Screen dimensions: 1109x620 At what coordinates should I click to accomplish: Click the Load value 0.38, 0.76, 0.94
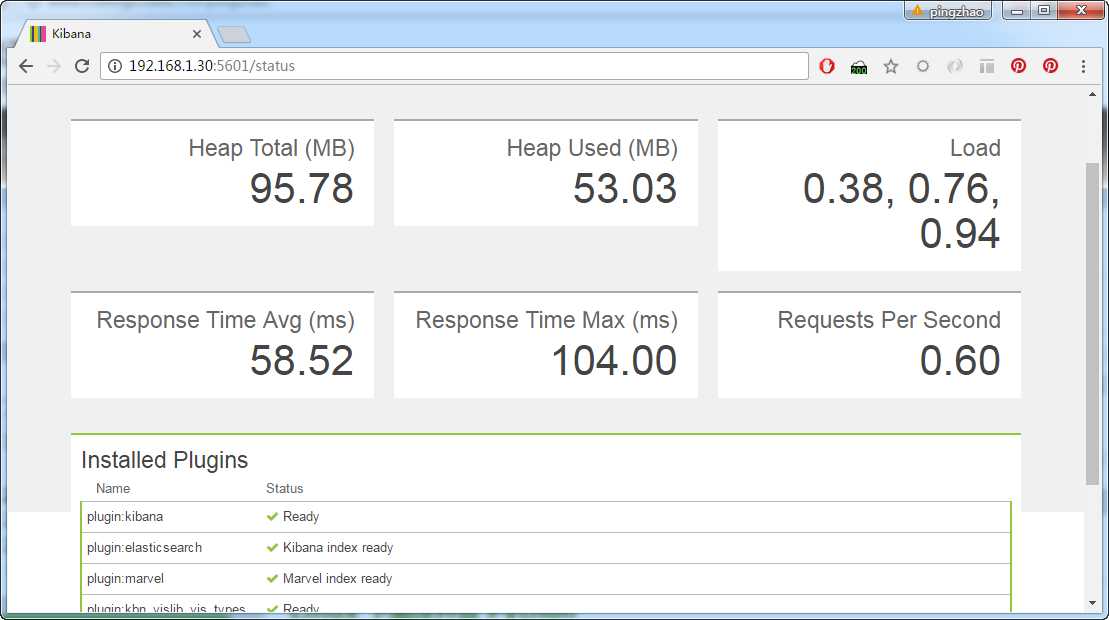[x=901, y=211]
